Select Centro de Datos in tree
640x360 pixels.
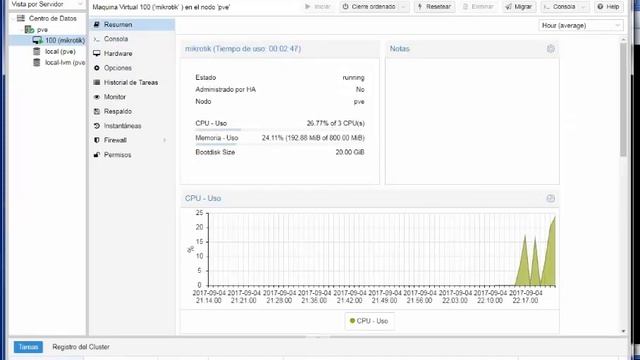point(53,18)
